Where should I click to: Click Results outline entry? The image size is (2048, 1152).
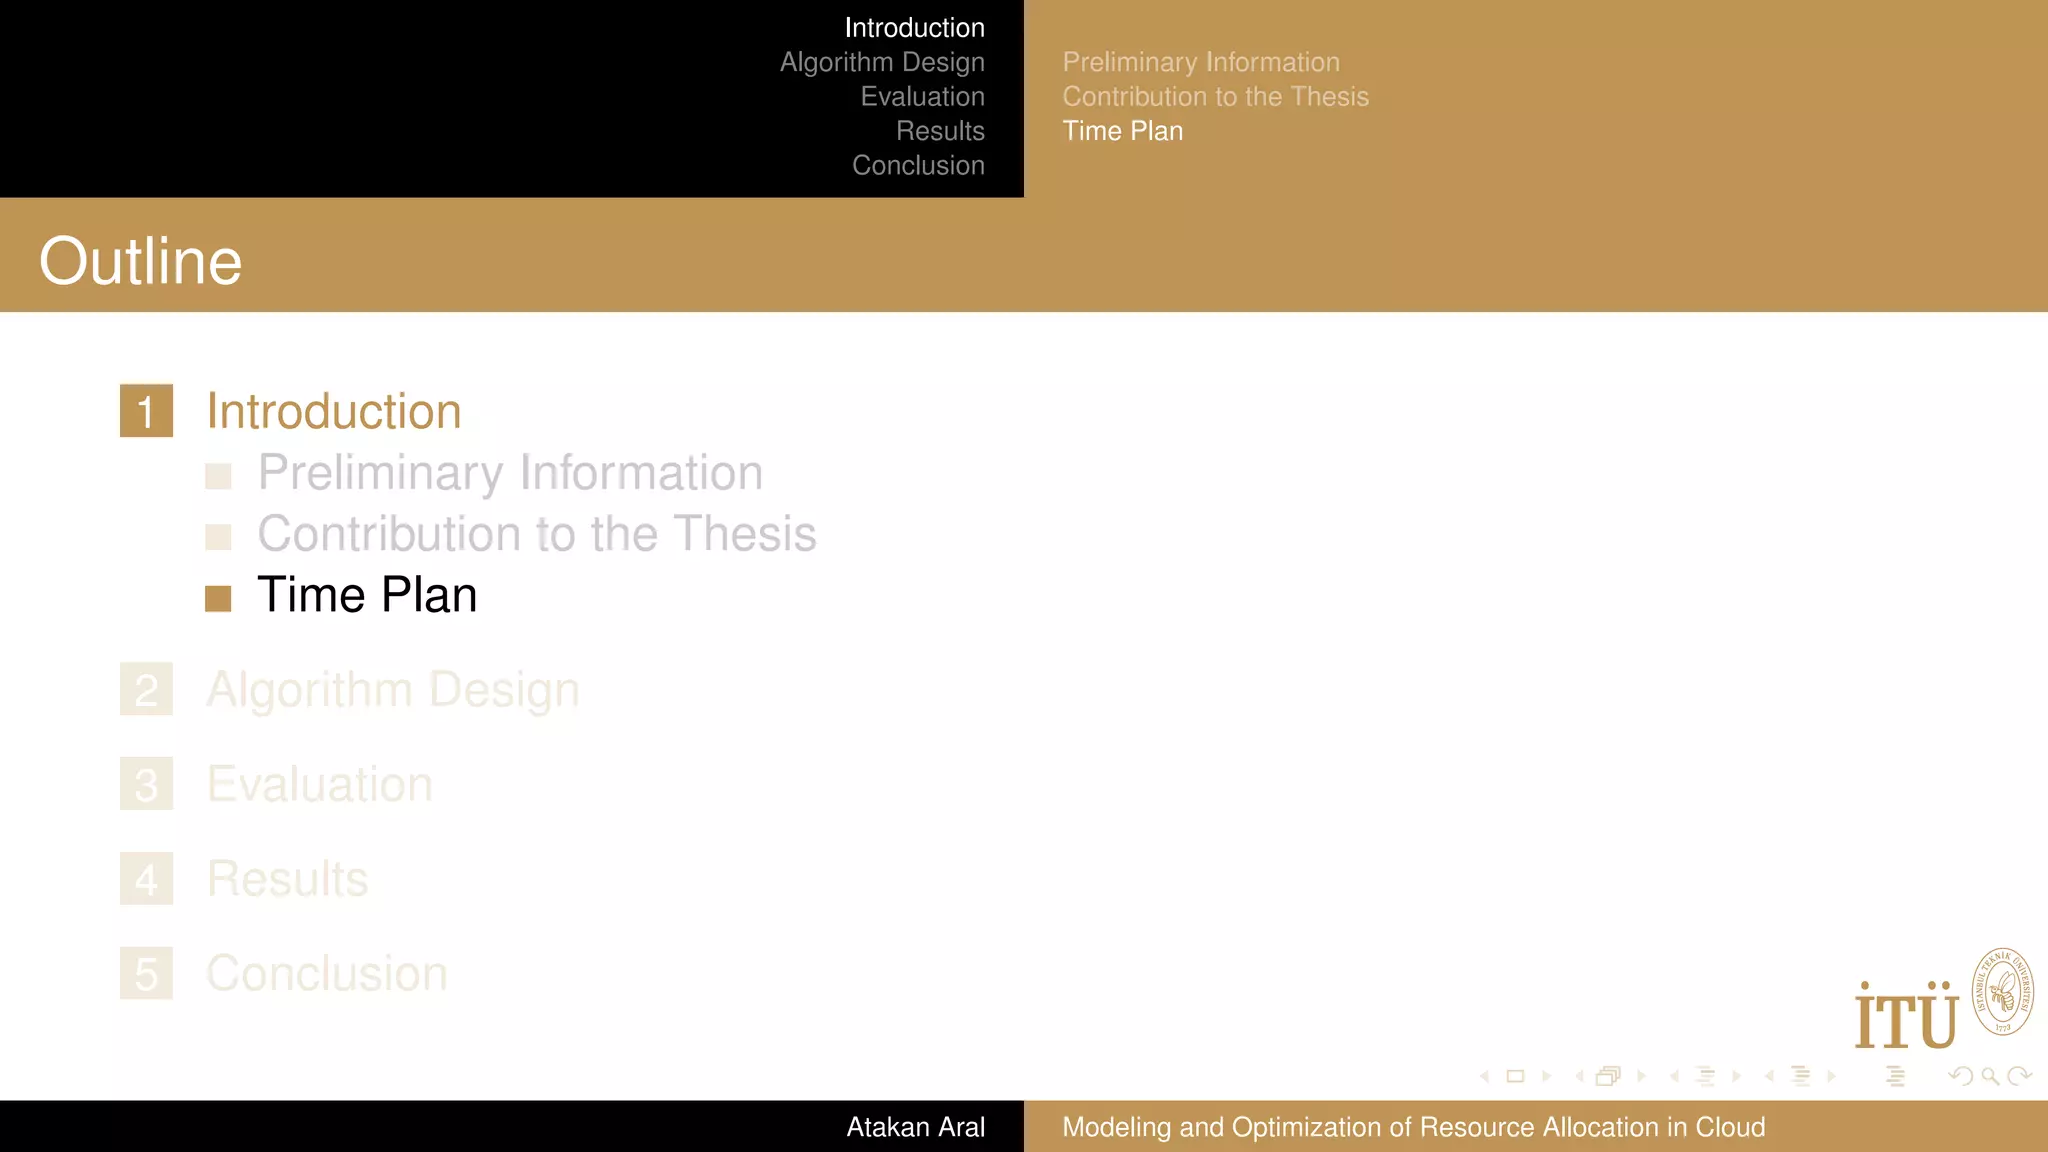pos(287,879)
